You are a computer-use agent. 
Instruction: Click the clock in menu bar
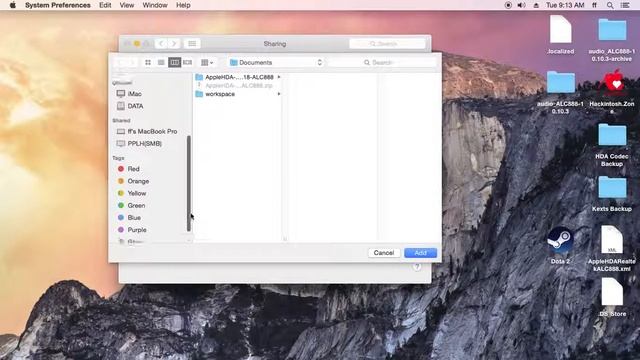point(565,5)
